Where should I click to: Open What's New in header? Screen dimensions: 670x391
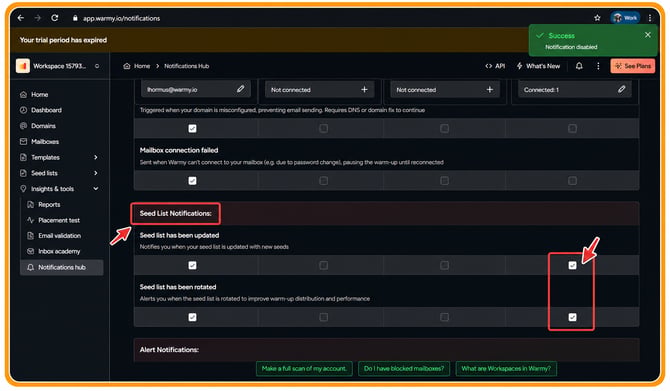tap(538, 66)
